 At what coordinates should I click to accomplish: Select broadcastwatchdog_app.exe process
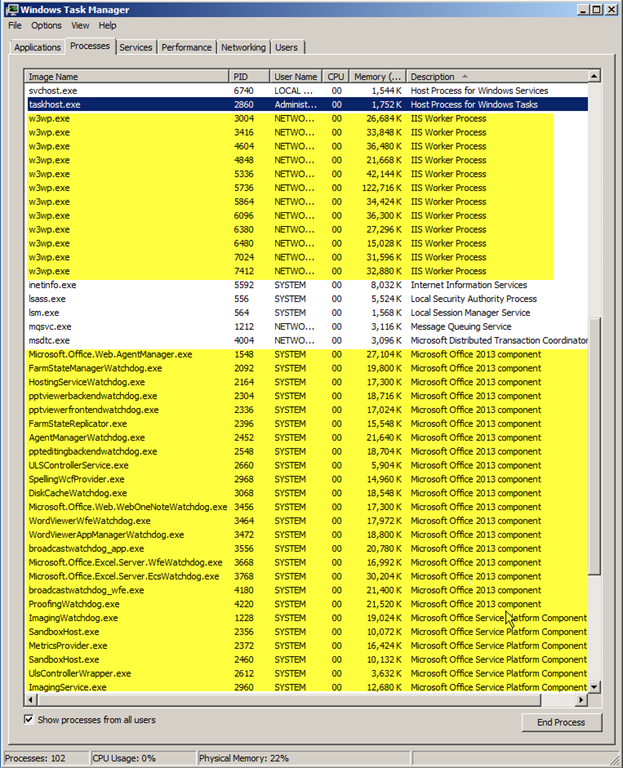(x=307, y=549)
